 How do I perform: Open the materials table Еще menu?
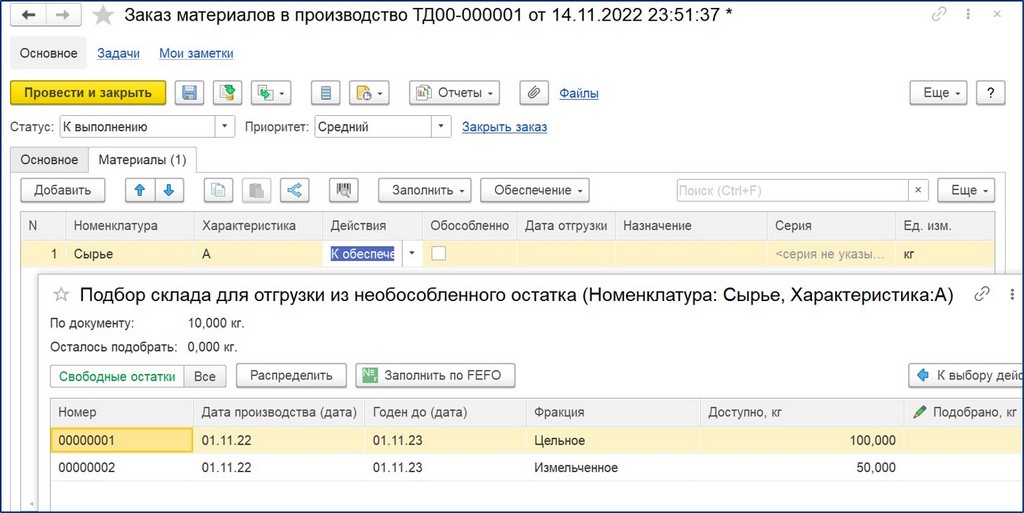(967, 191)
